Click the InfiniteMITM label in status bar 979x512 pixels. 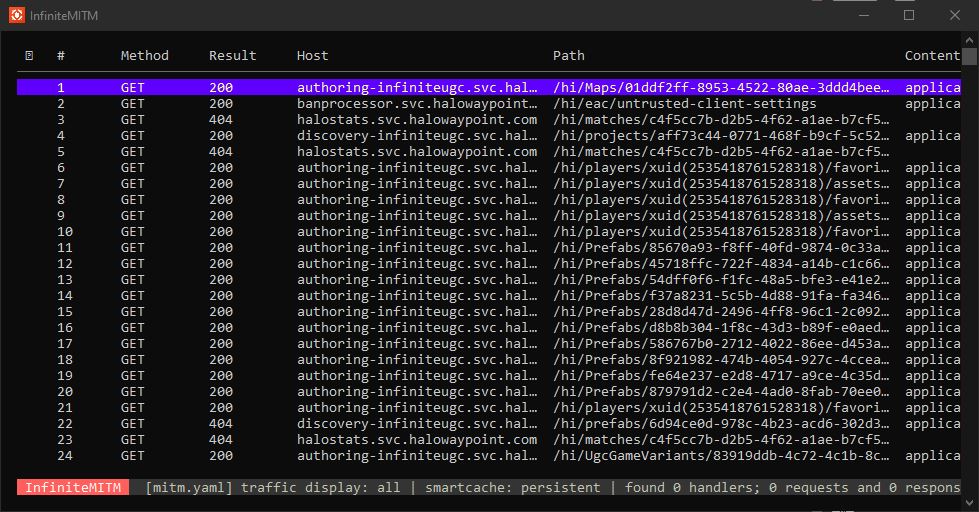(73, 488)
